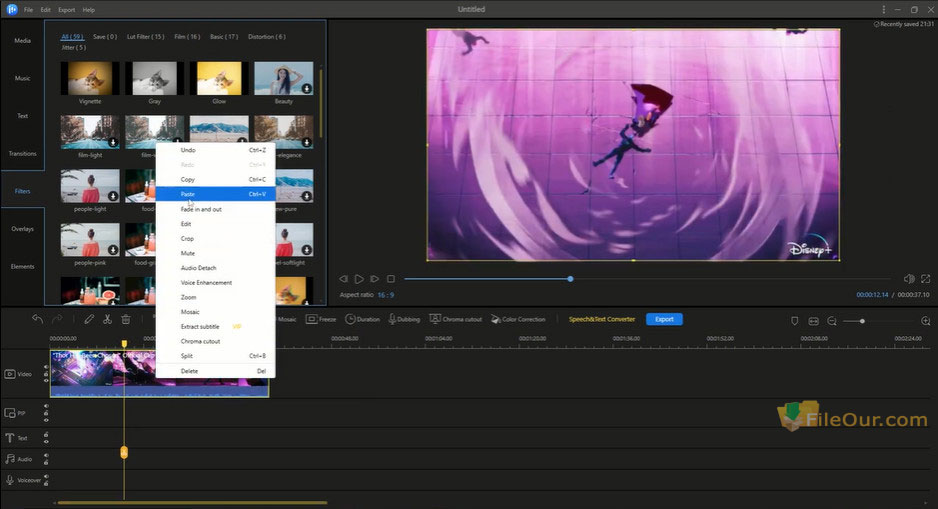Screen dimensions: 938x509
Task: Toggle Video track eye visibility
Action: (x=46, y=380)
